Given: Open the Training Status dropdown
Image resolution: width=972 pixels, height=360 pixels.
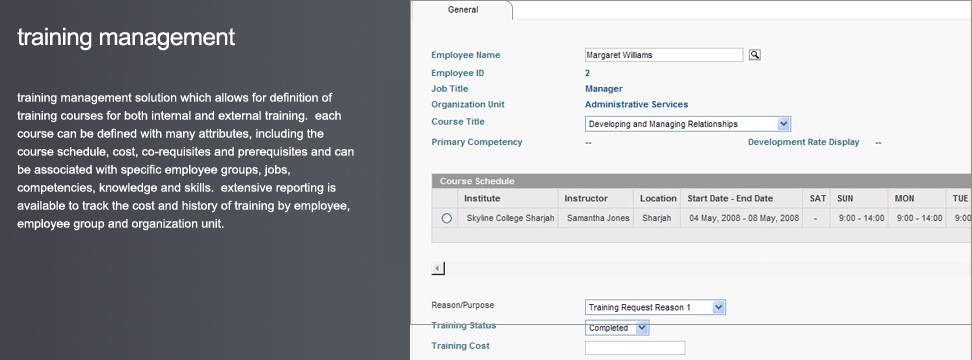Looking at the screenshot, I should (x=617, y=328).
